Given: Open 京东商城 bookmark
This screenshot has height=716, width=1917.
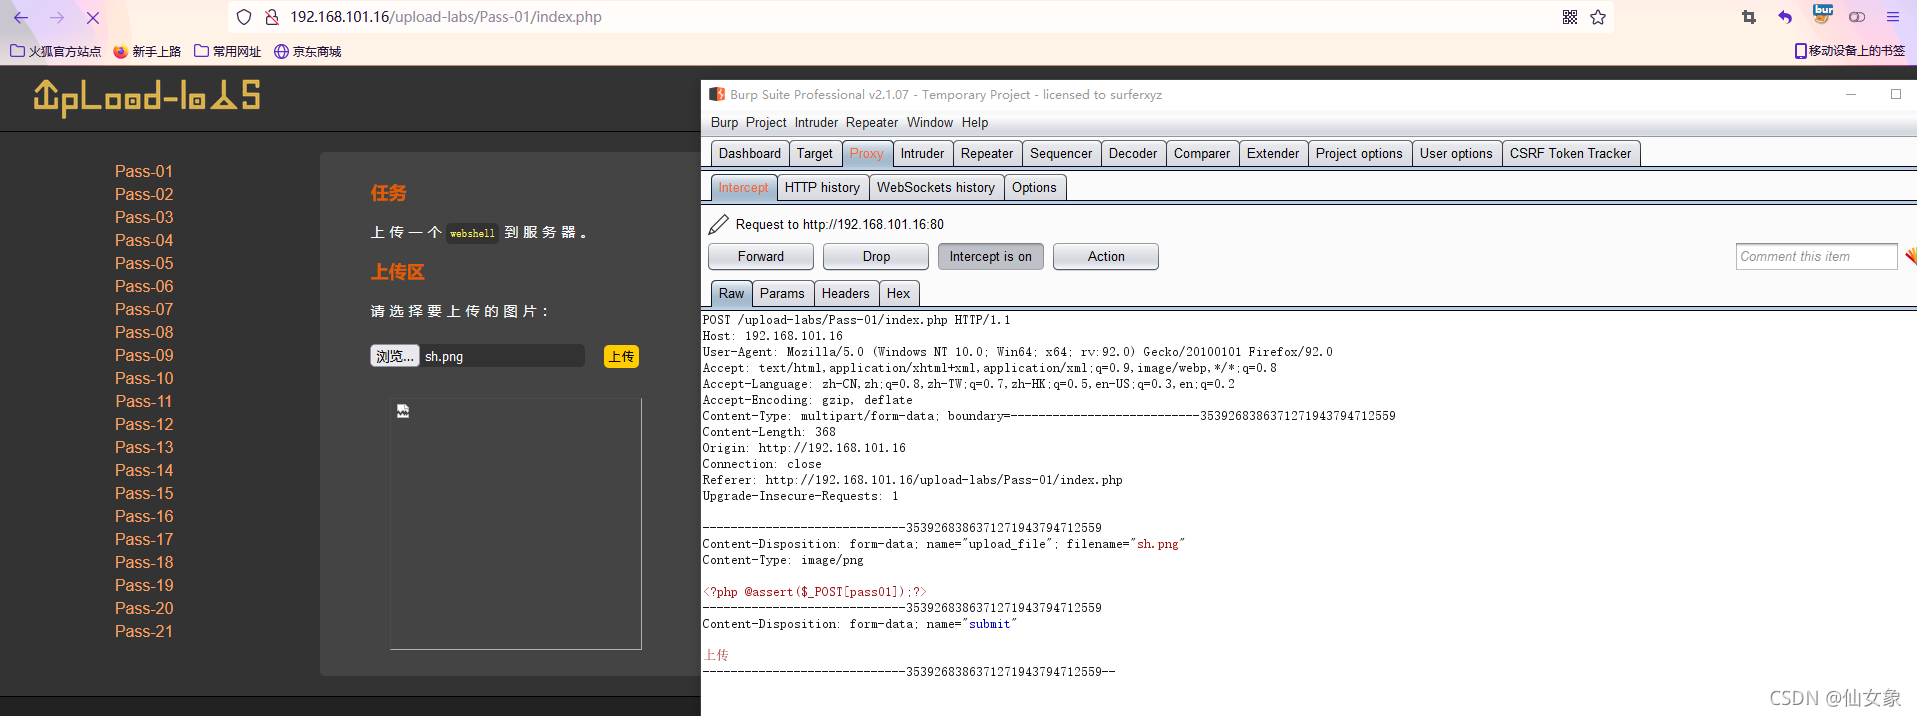Looking at the screenshot, I should pos(308,51).
